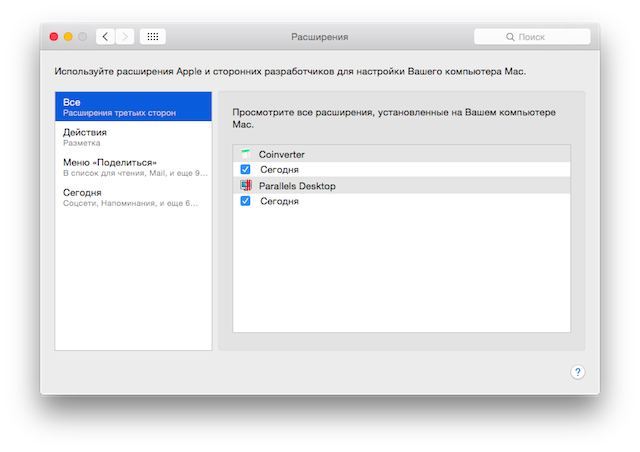Image resolution: width=640 pixels, height=452 pixels.
Task: Select the Сегодня category in sidebar
Action: click(x=133, y=198)
